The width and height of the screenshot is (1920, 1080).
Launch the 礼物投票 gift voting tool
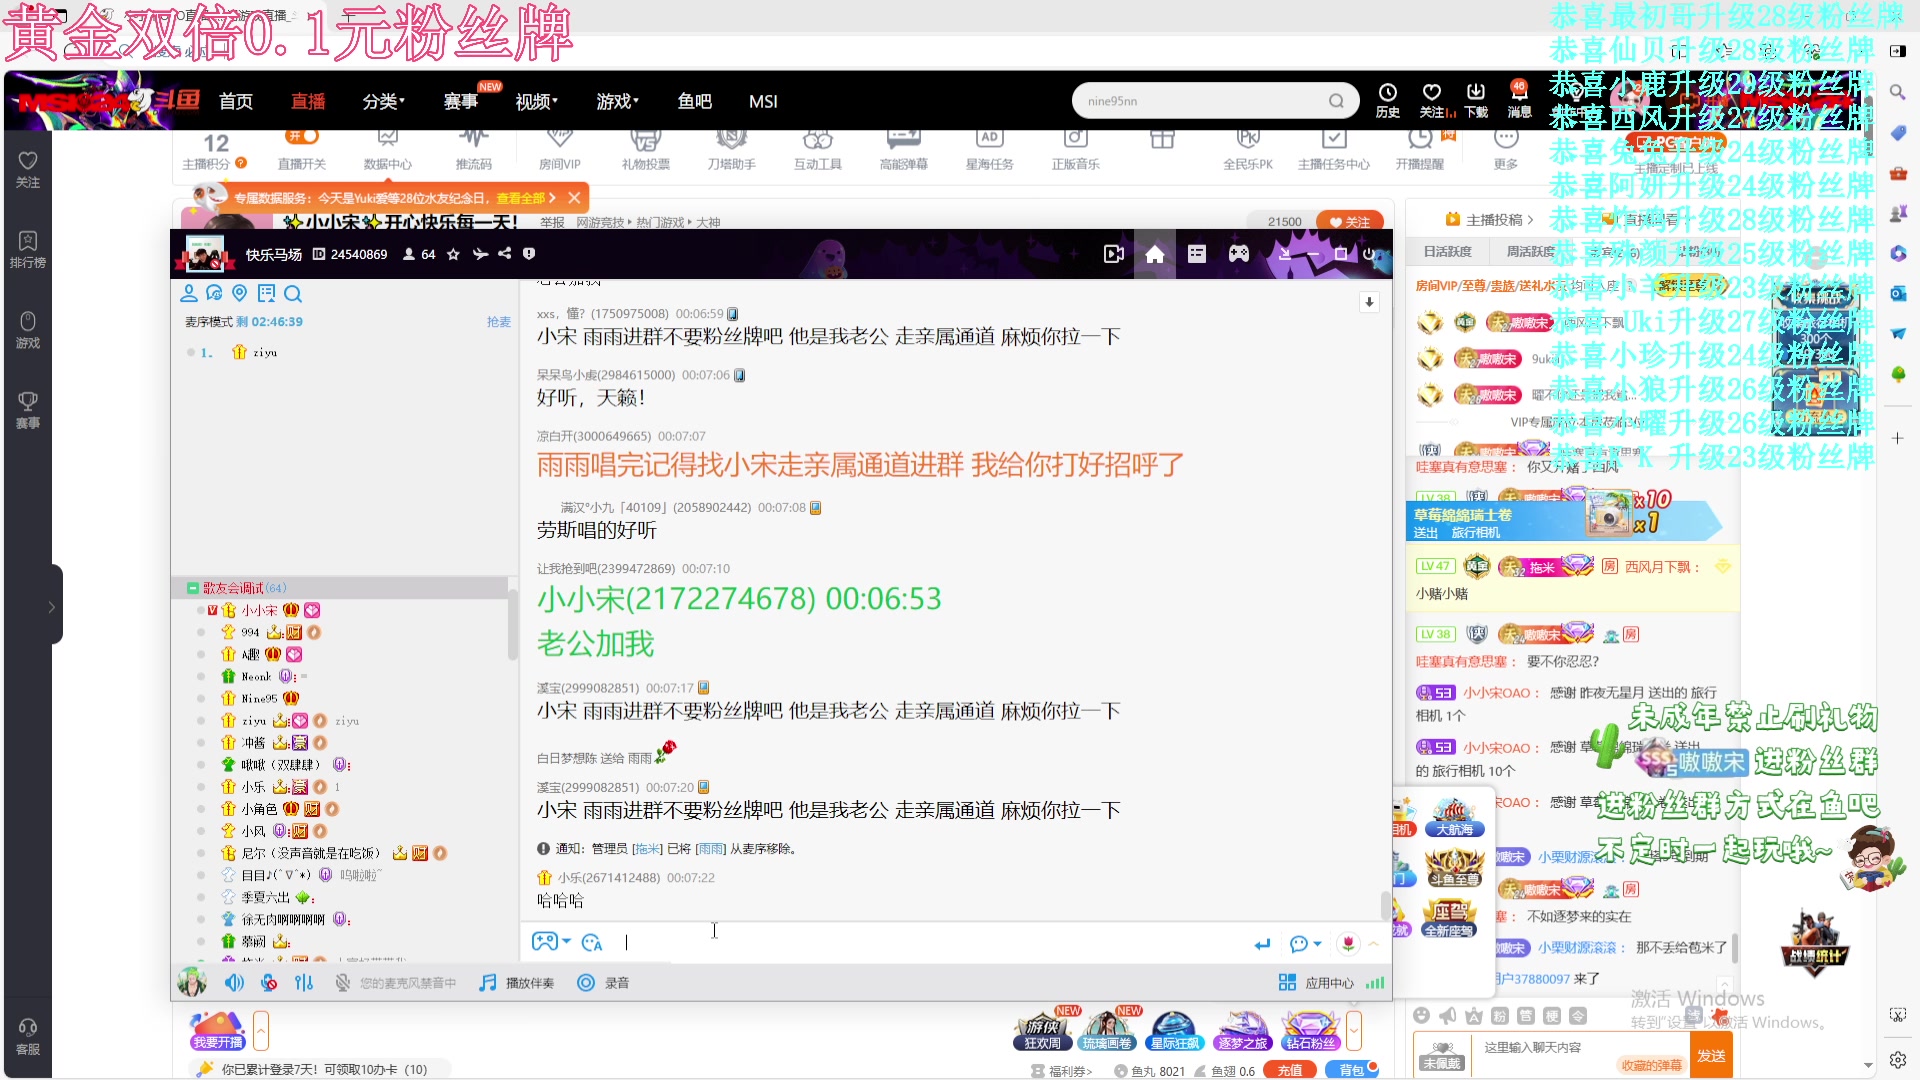pos(645,150)
